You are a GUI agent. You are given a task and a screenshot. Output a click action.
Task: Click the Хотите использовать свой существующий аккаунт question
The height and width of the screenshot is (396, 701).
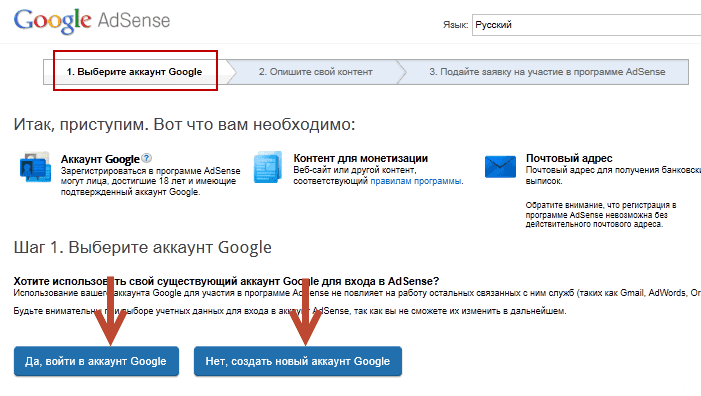pos(226,281)
